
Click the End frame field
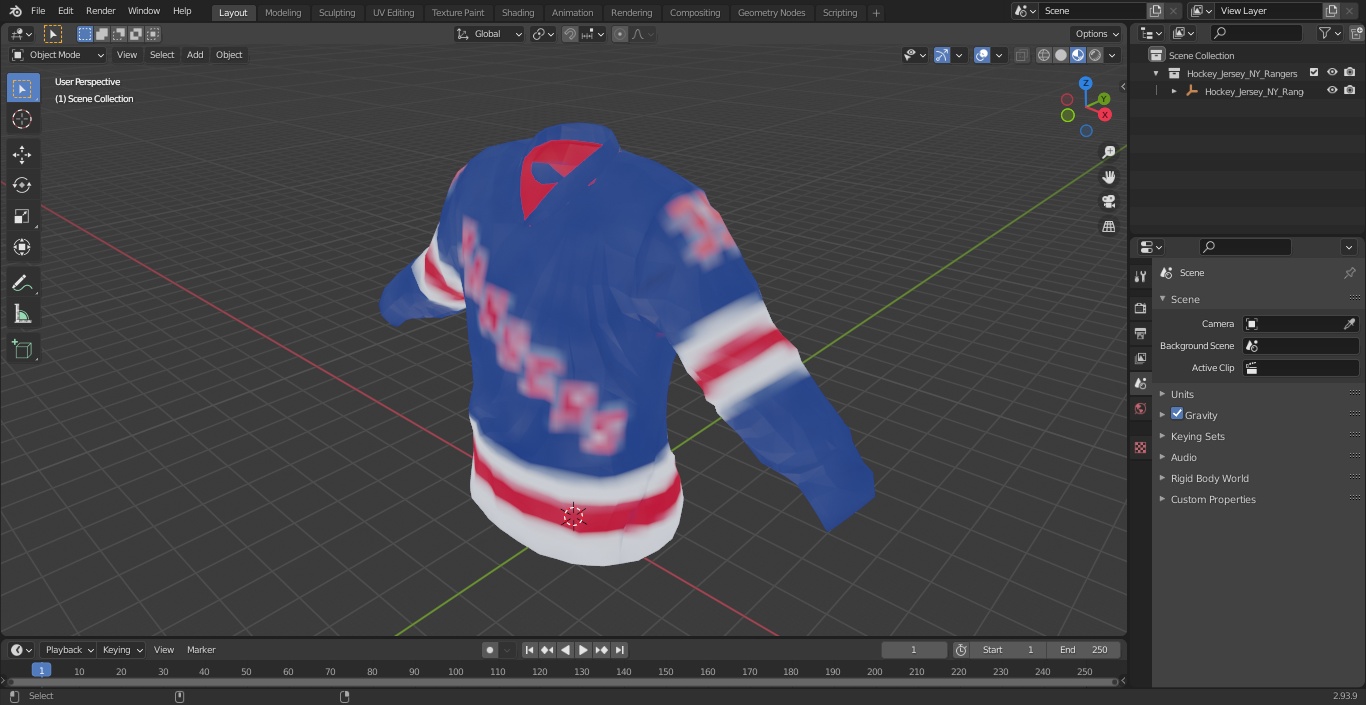point(1084,650)
